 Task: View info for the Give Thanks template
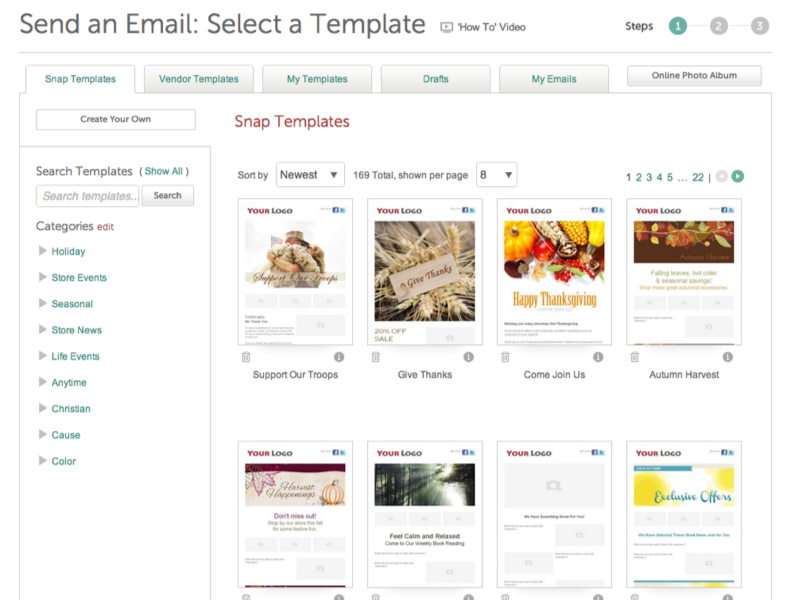point(469,356)
